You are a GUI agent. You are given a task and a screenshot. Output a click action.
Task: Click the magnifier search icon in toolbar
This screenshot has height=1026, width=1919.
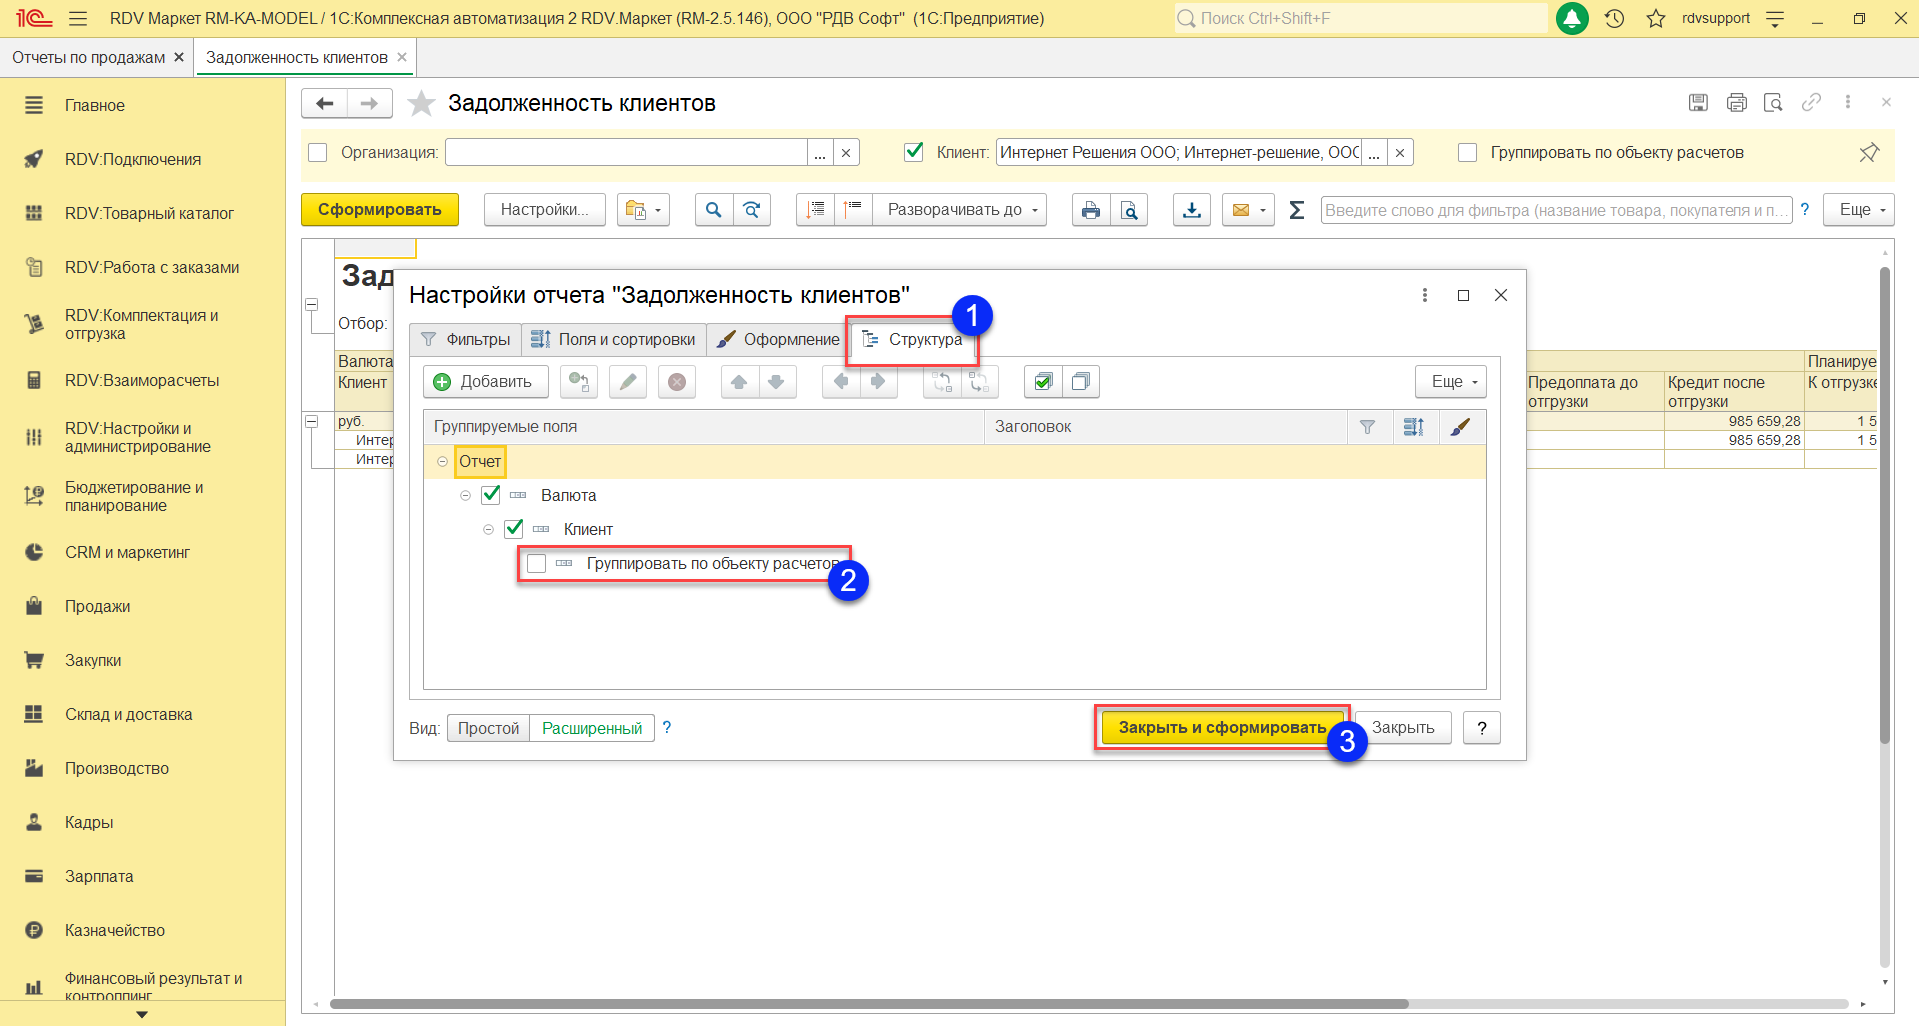pos(713,210)
